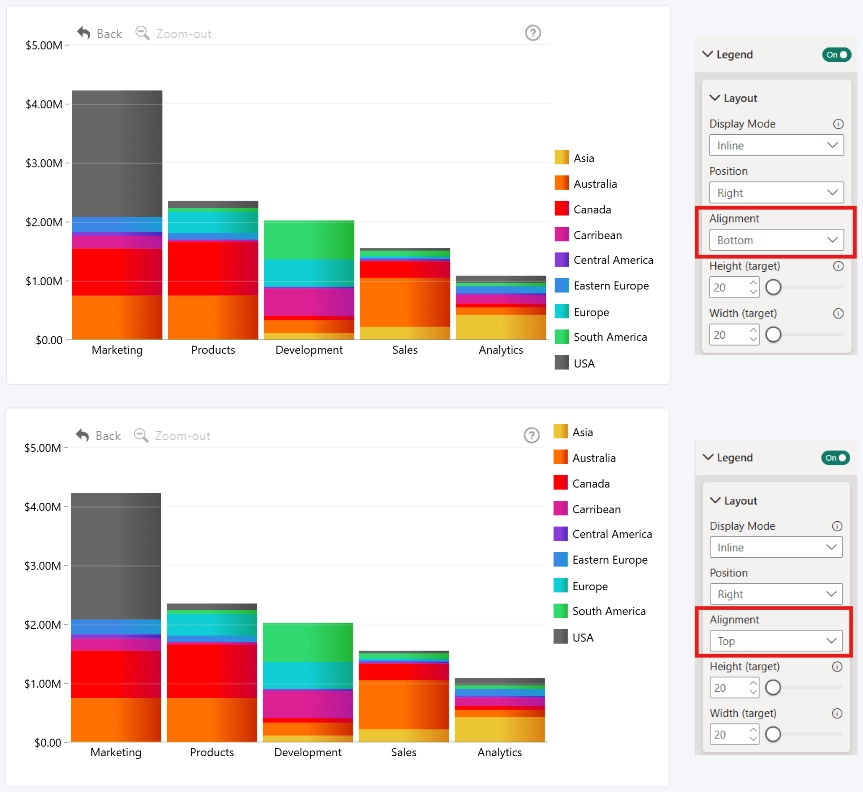Click the Marketing axis label in the upper chart
Image resolution: width=863 pixels, height=792 pixels.
(x=117, y=350)
